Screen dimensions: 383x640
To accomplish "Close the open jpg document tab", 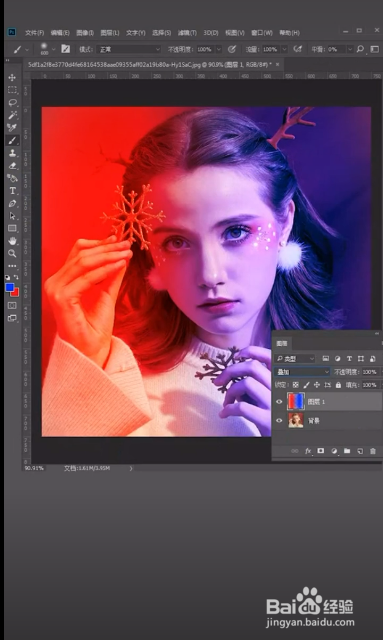I will click(278, 64).
